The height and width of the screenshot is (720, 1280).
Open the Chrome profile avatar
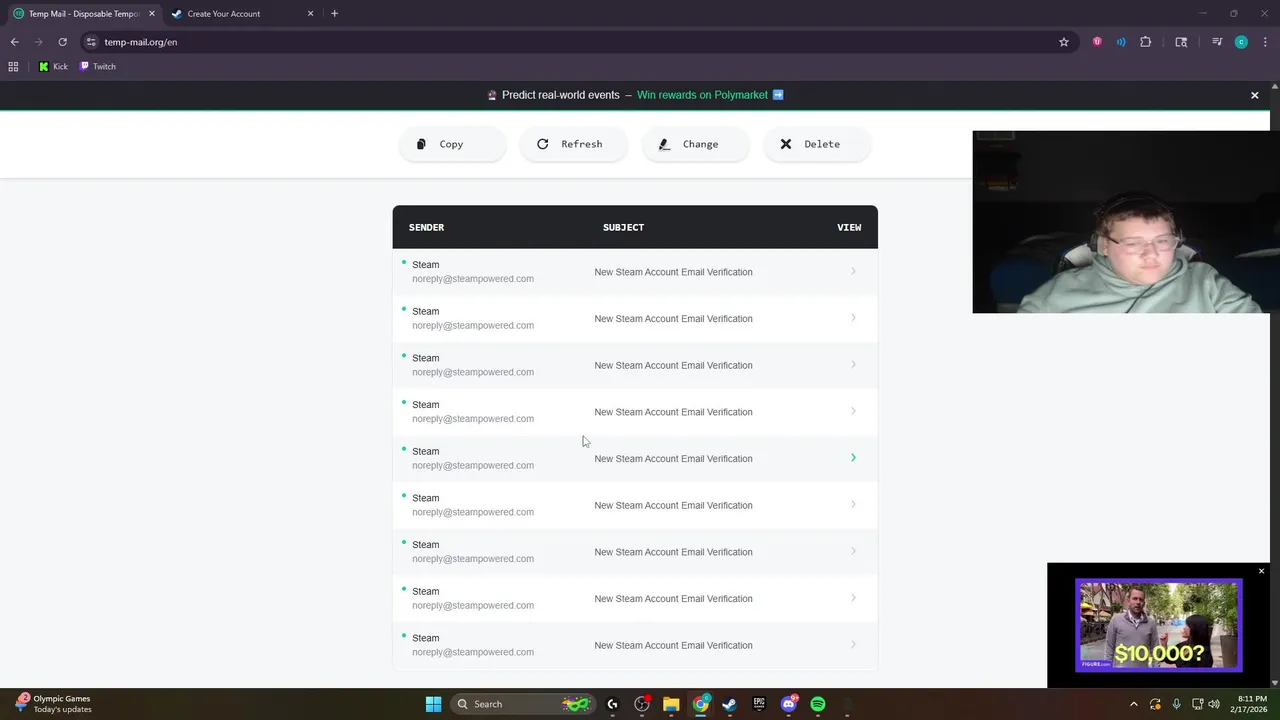pyautogui.click(x=1241, y=42)
